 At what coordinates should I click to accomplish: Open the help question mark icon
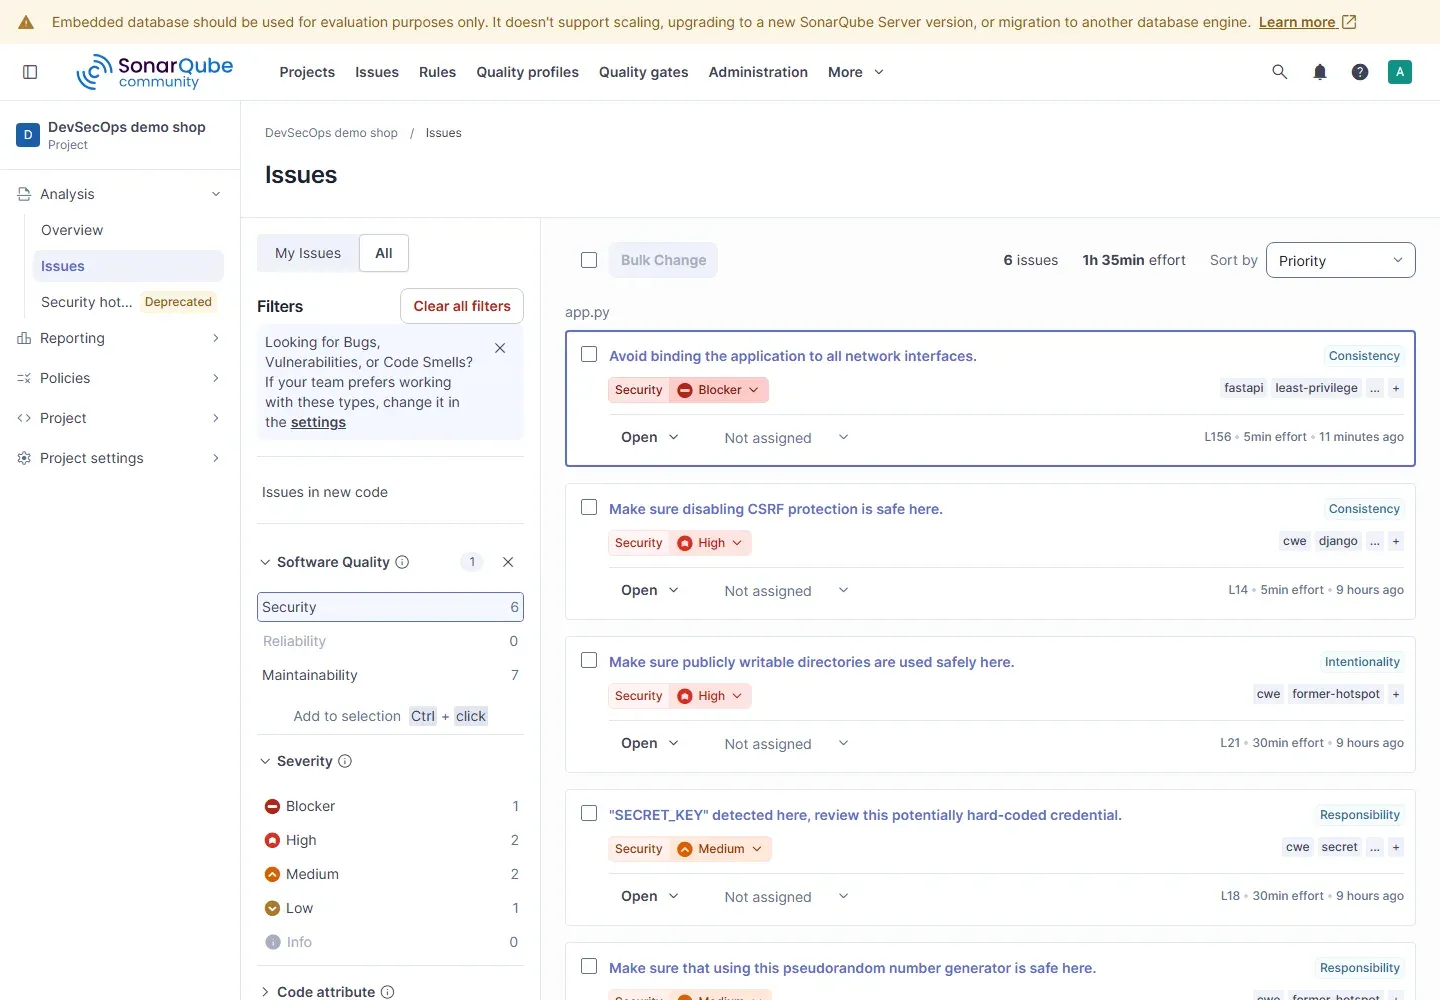click(x=1360, y=72)
